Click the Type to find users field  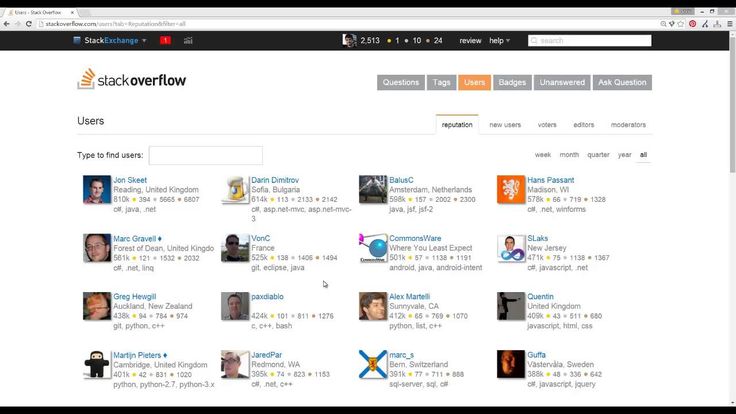[x=206, y=155]
